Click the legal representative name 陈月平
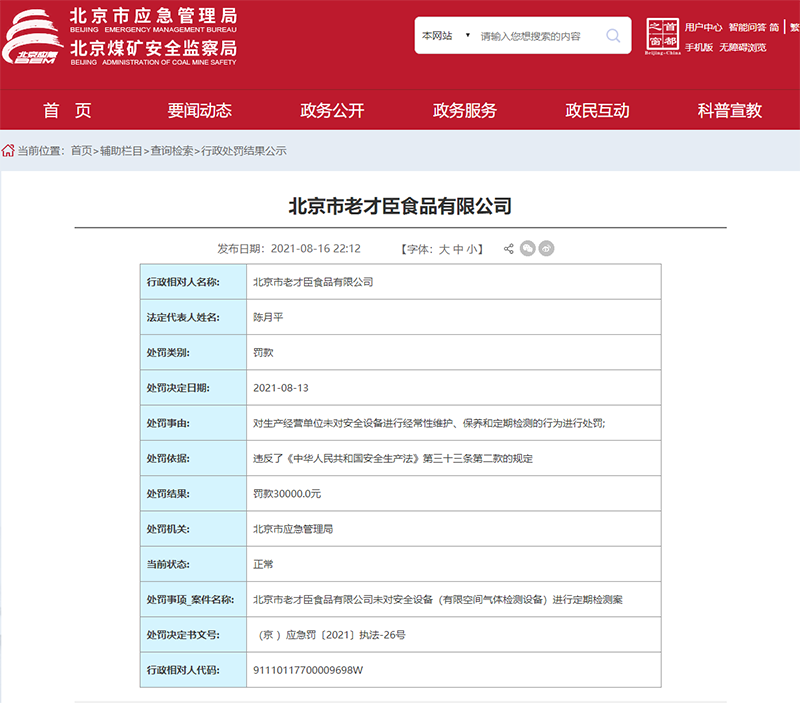Screen dimensions: 800x703 pyautogui.click(x=268, y=317)
